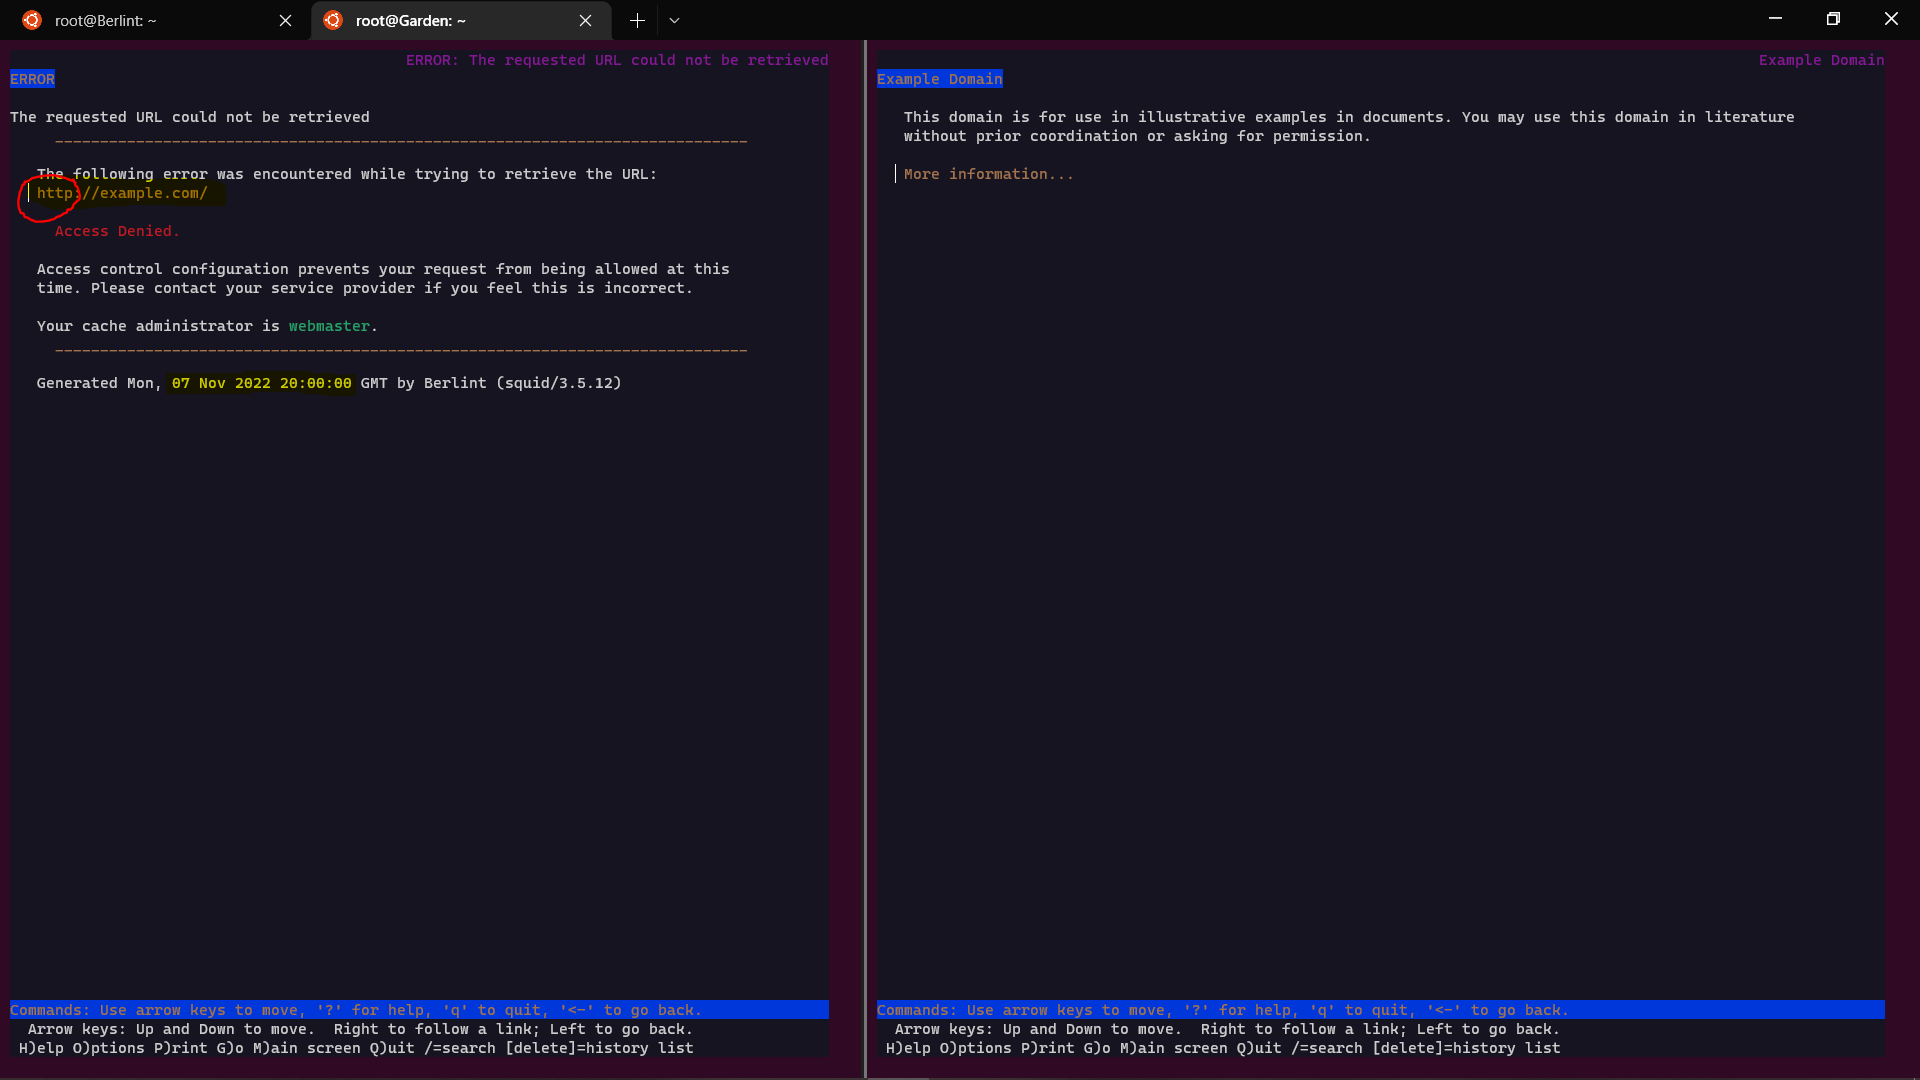Close the root@Garden tab
Viewport: 1920px width, 1080px height.
[x=585, y=20]
